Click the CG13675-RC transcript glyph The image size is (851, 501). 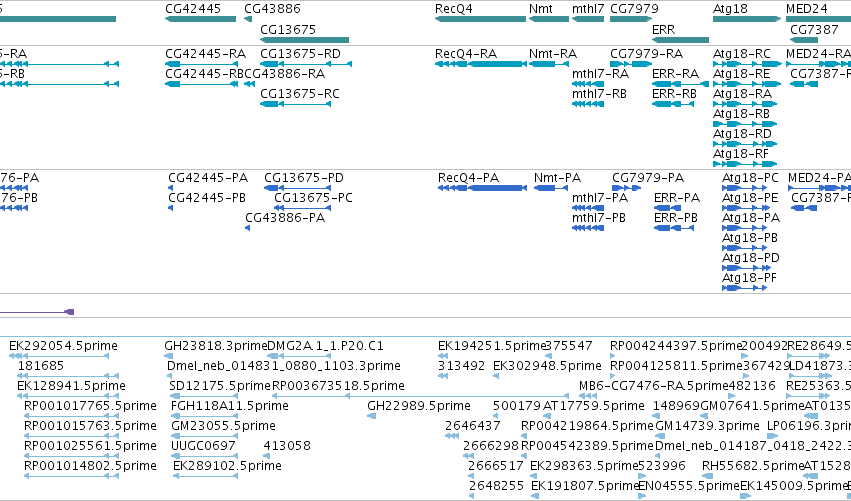click(x=296, y=104)
